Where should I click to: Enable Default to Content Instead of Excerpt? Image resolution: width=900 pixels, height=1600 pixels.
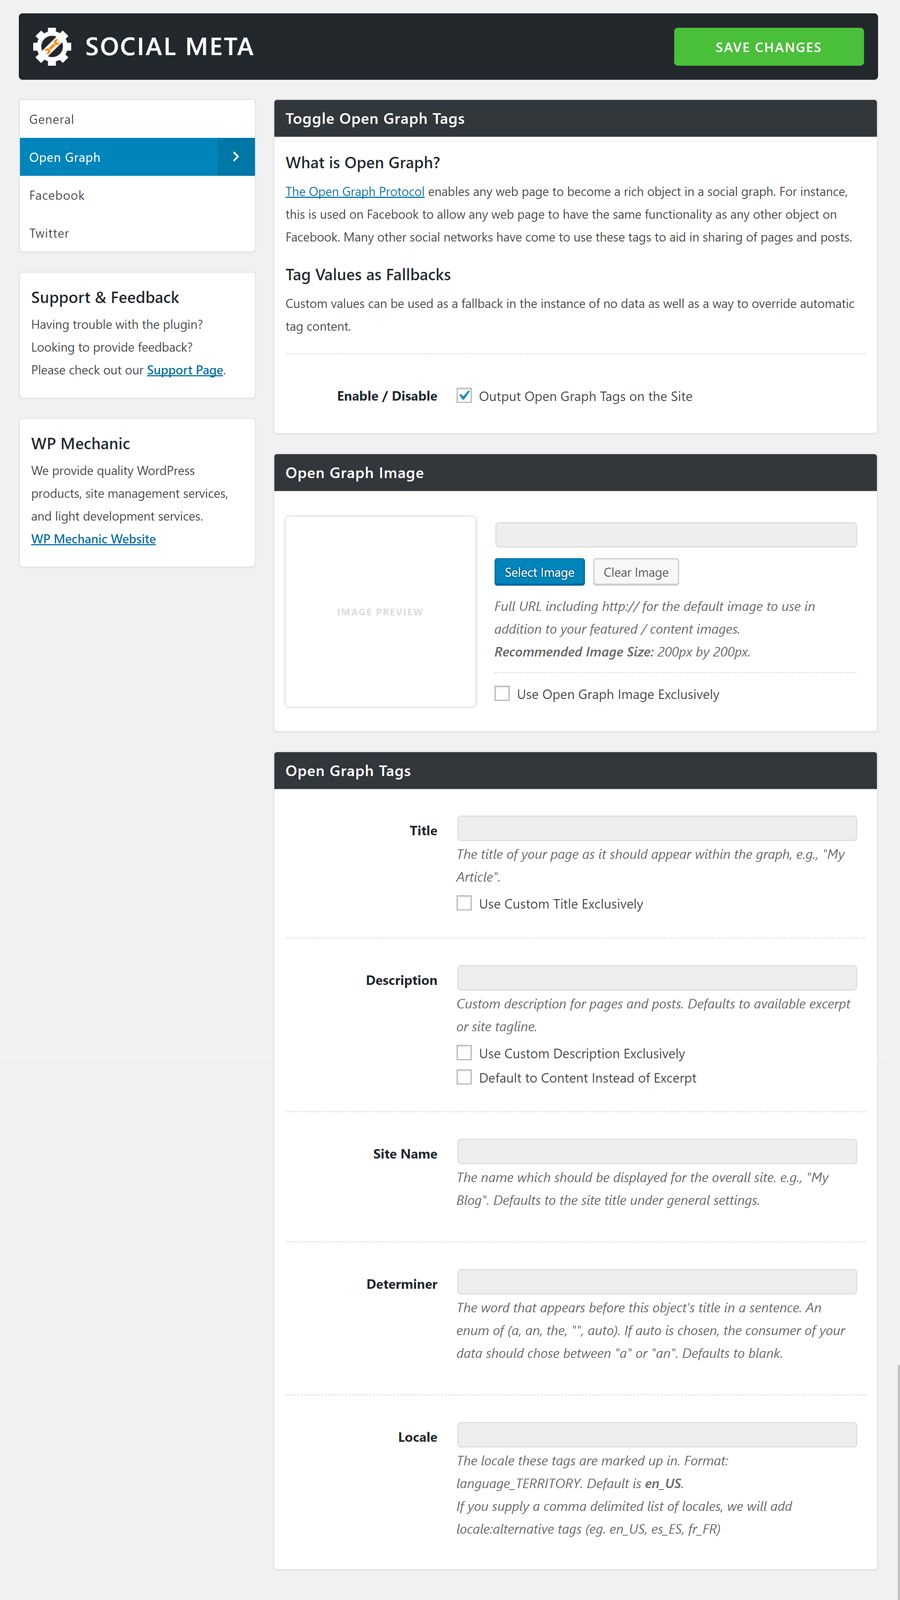click(x=464, y=1077)
